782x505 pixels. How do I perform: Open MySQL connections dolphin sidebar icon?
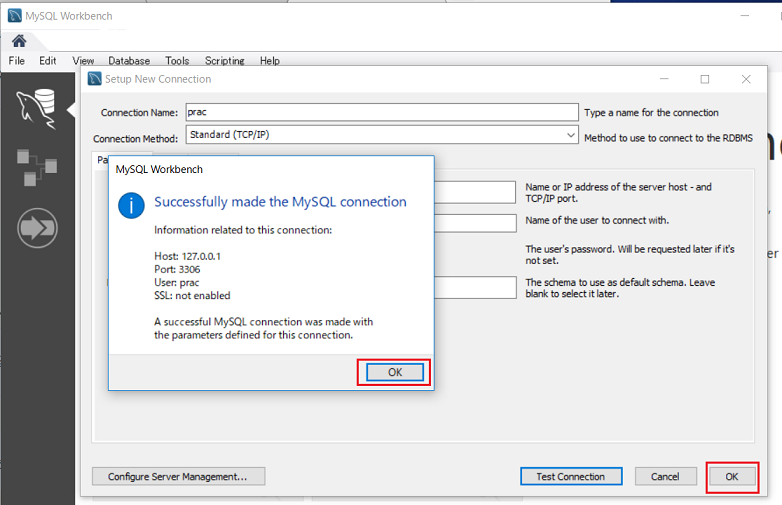(36, 109)
